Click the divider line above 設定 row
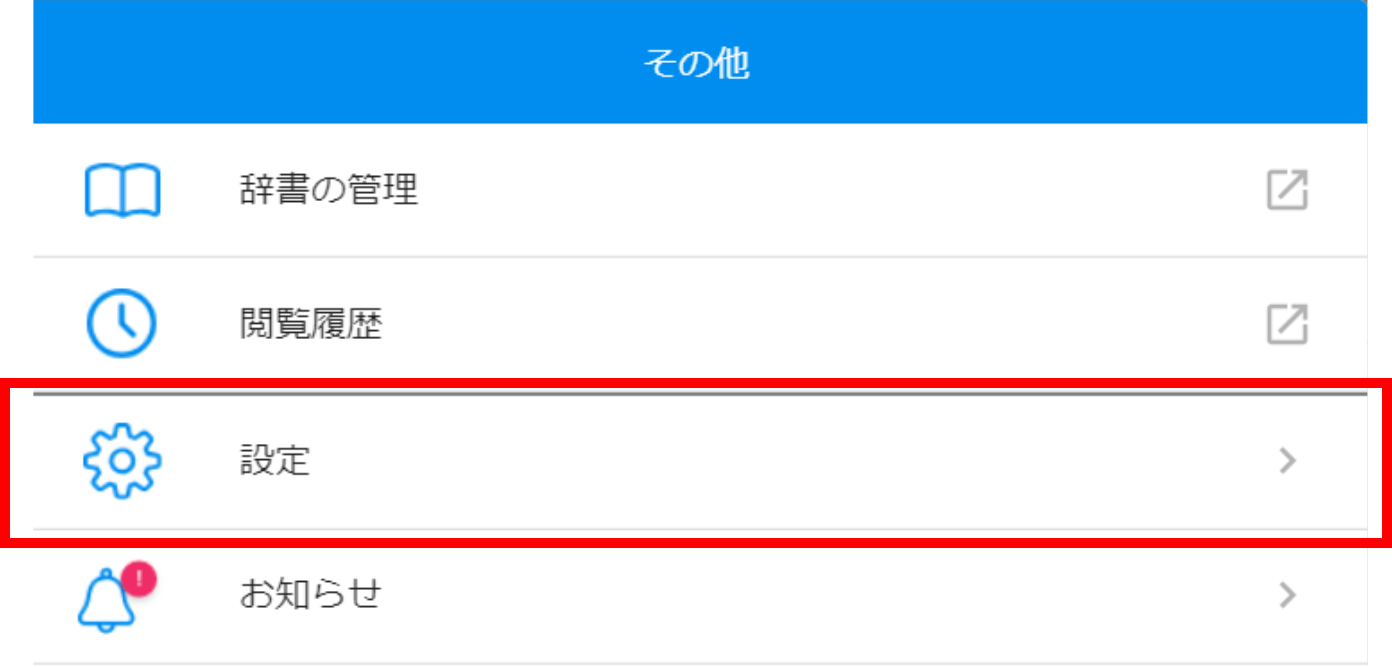The width and height of the screenshot is (1392, 667). [700, 393]
